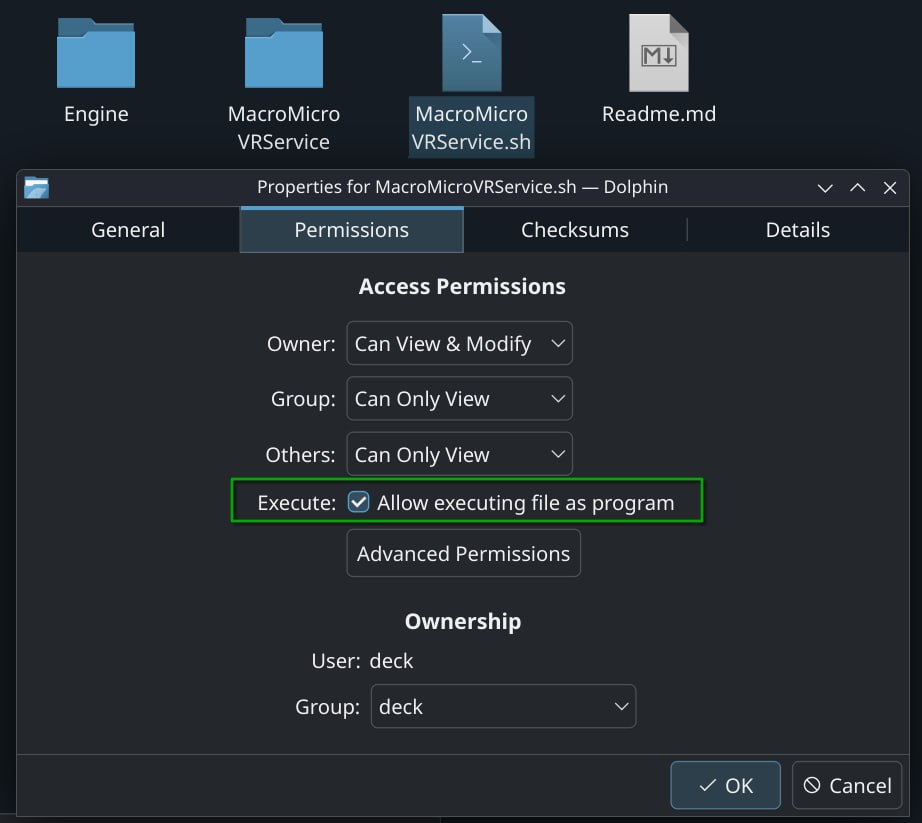Click the MacroMicroVRService.sh file name label
This screenshot has width=922, height=823.
coord(472,128)
